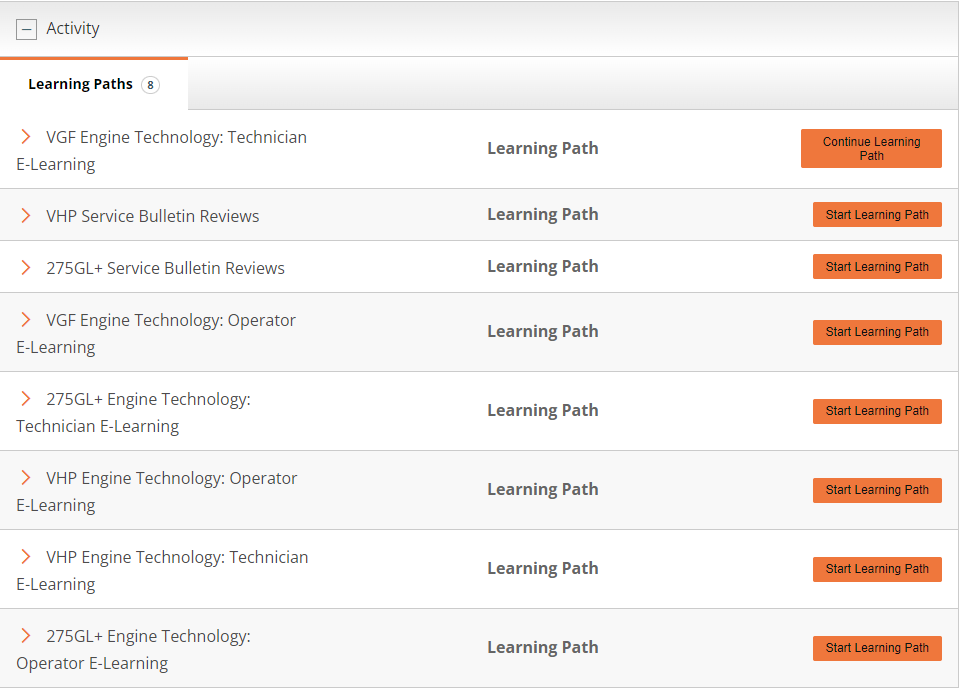Start VHP Engine Technology: Operator path

point(877,490)
